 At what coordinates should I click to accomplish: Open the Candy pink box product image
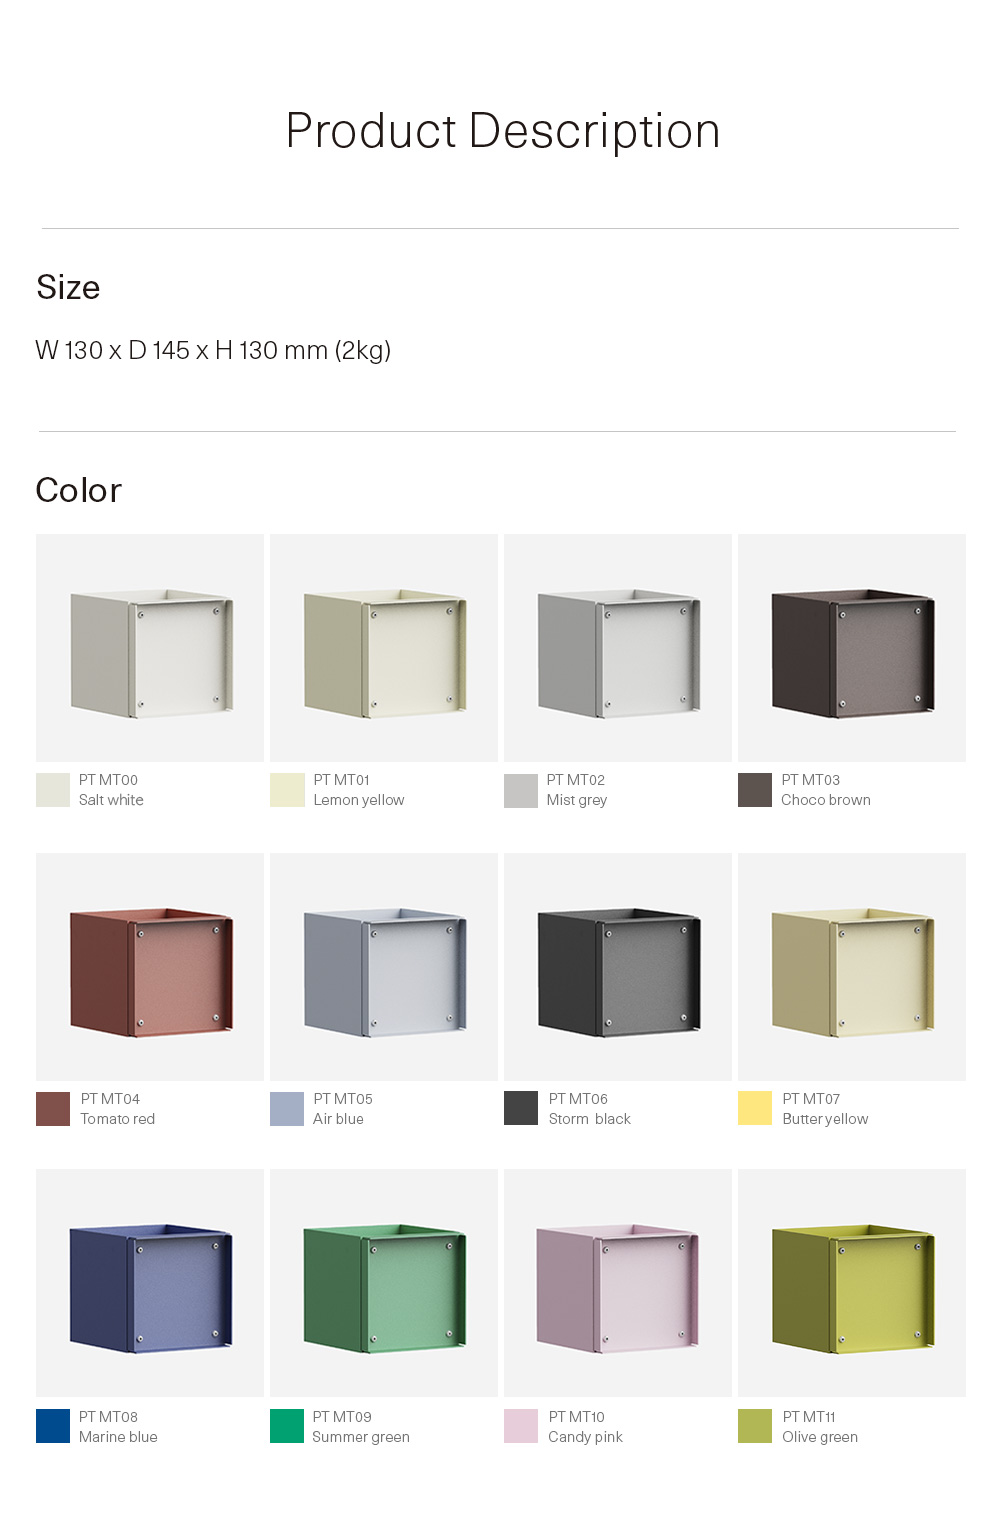coord(618,1283)
